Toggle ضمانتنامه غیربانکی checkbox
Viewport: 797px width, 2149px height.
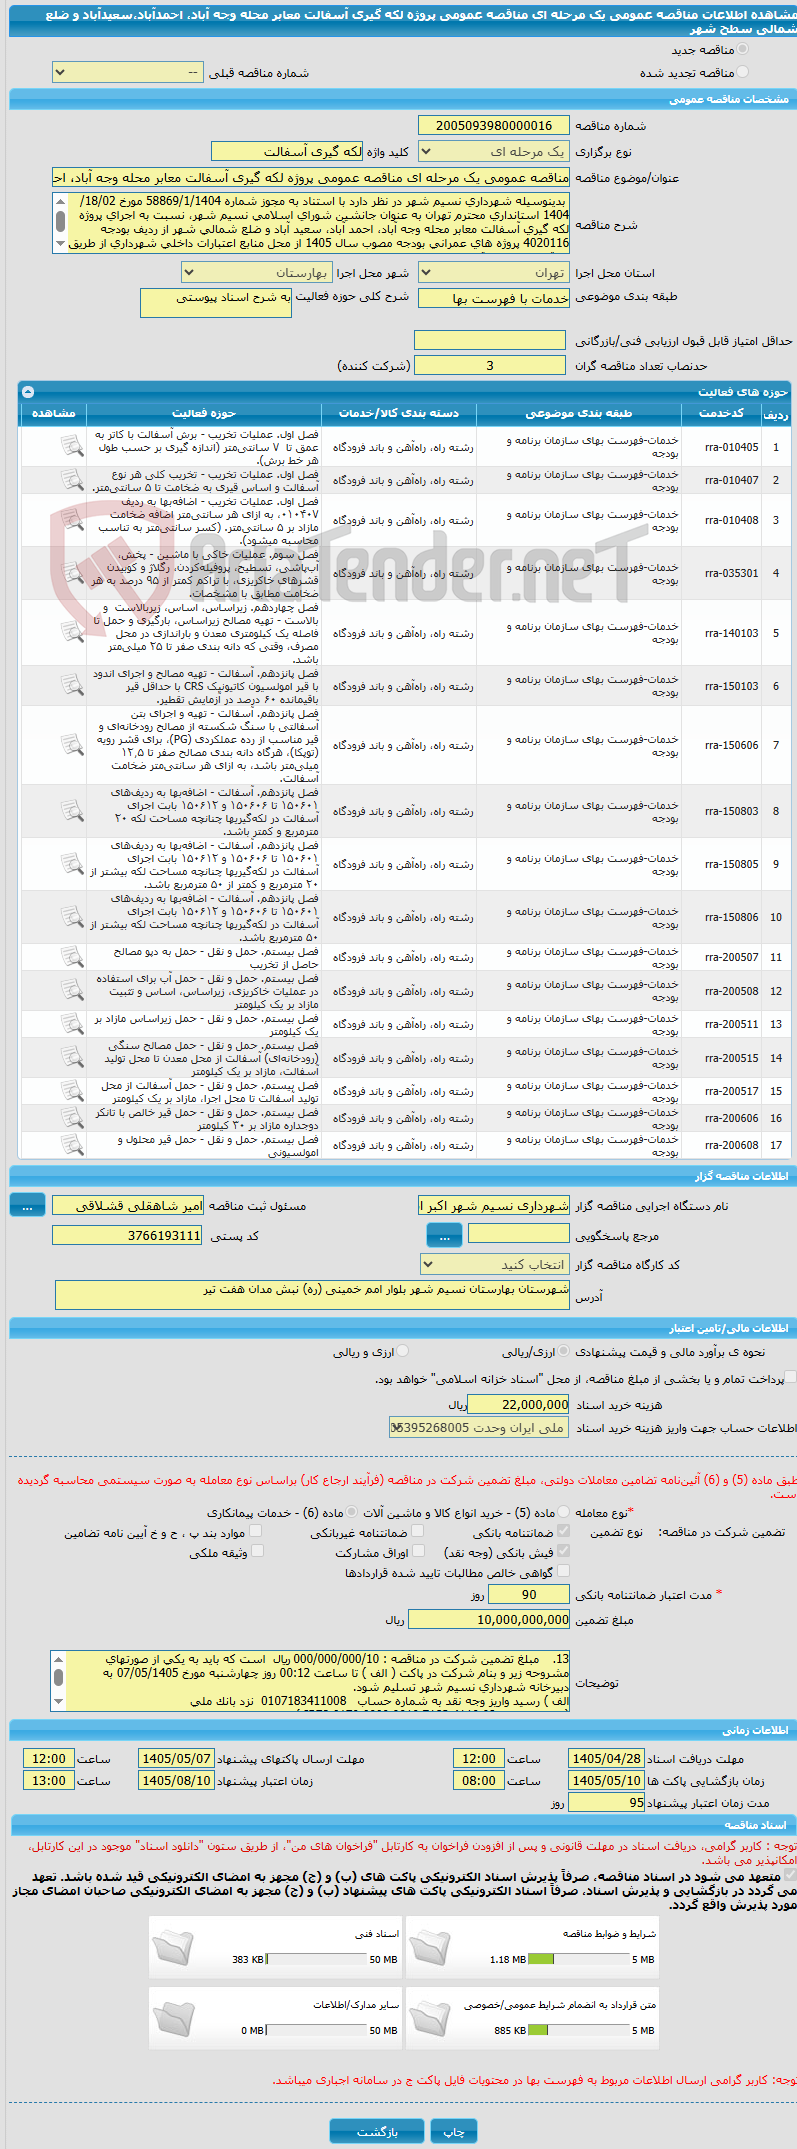tap(418, 1531)
